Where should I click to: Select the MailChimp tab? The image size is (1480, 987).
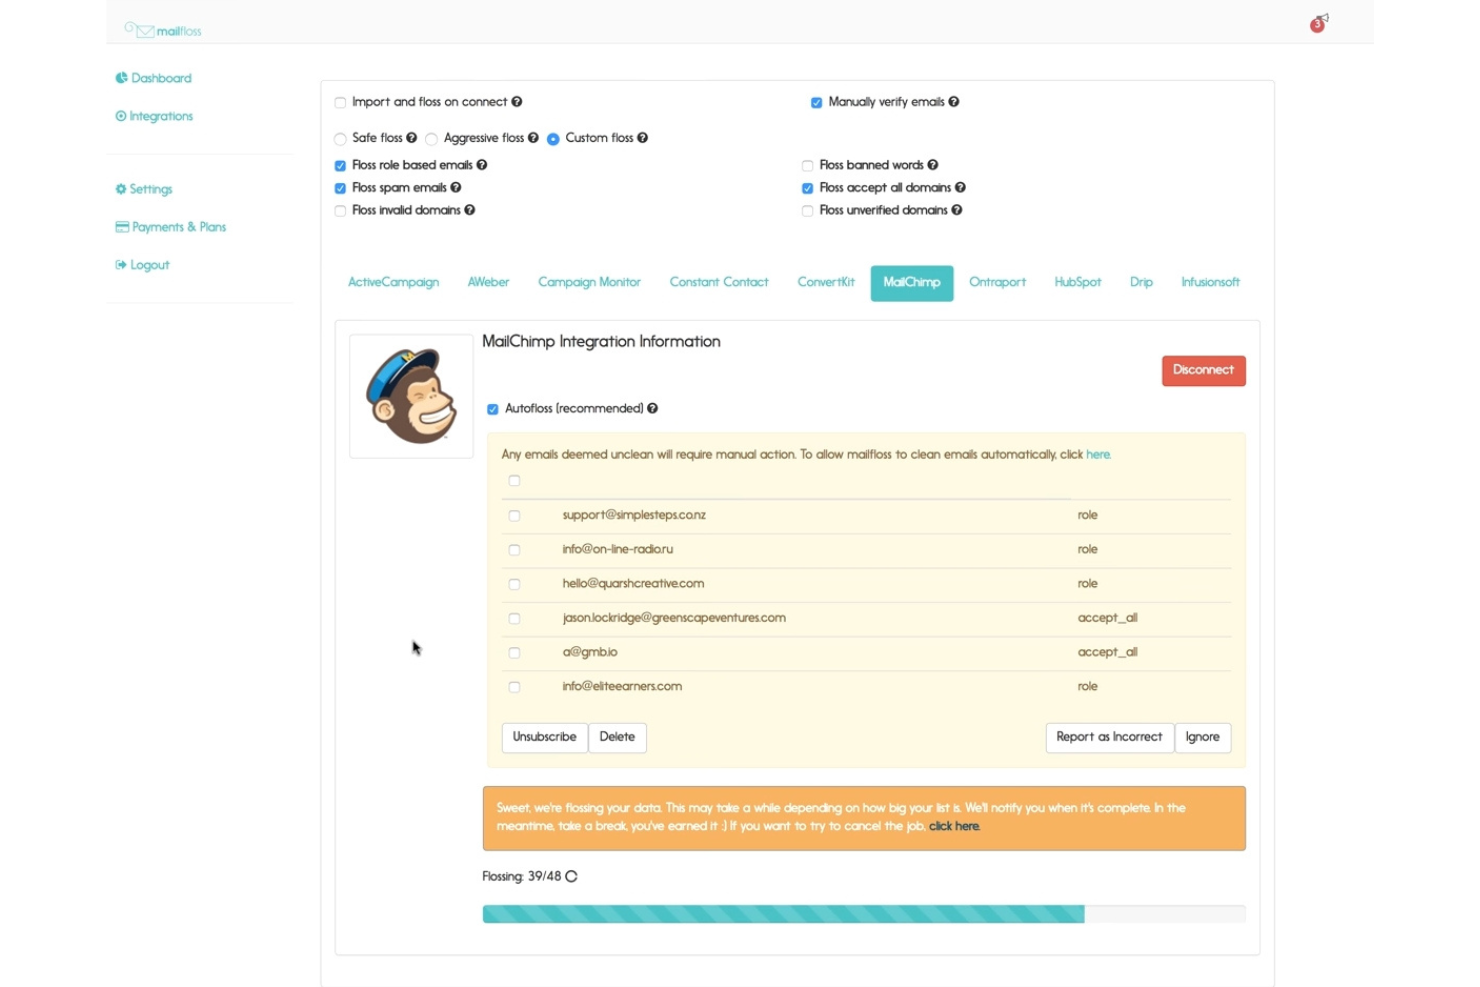tap(912, 283)
